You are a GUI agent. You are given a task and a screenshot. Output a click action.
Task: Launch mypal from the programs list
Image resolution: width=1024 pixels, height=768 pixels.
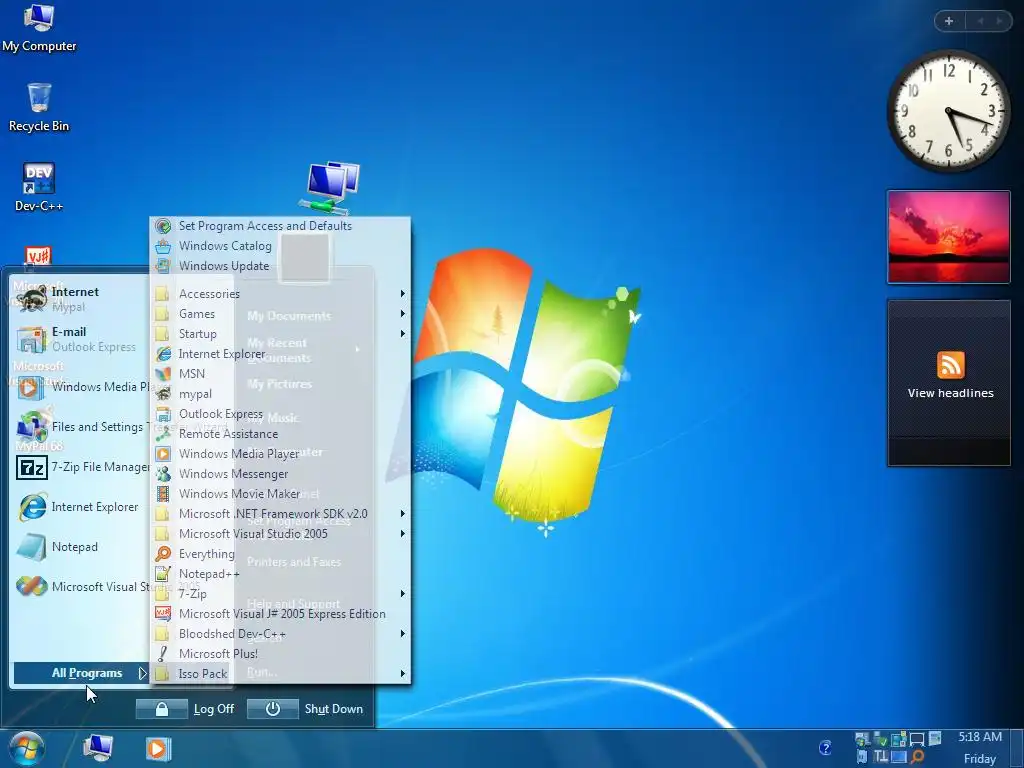(280, 394)
